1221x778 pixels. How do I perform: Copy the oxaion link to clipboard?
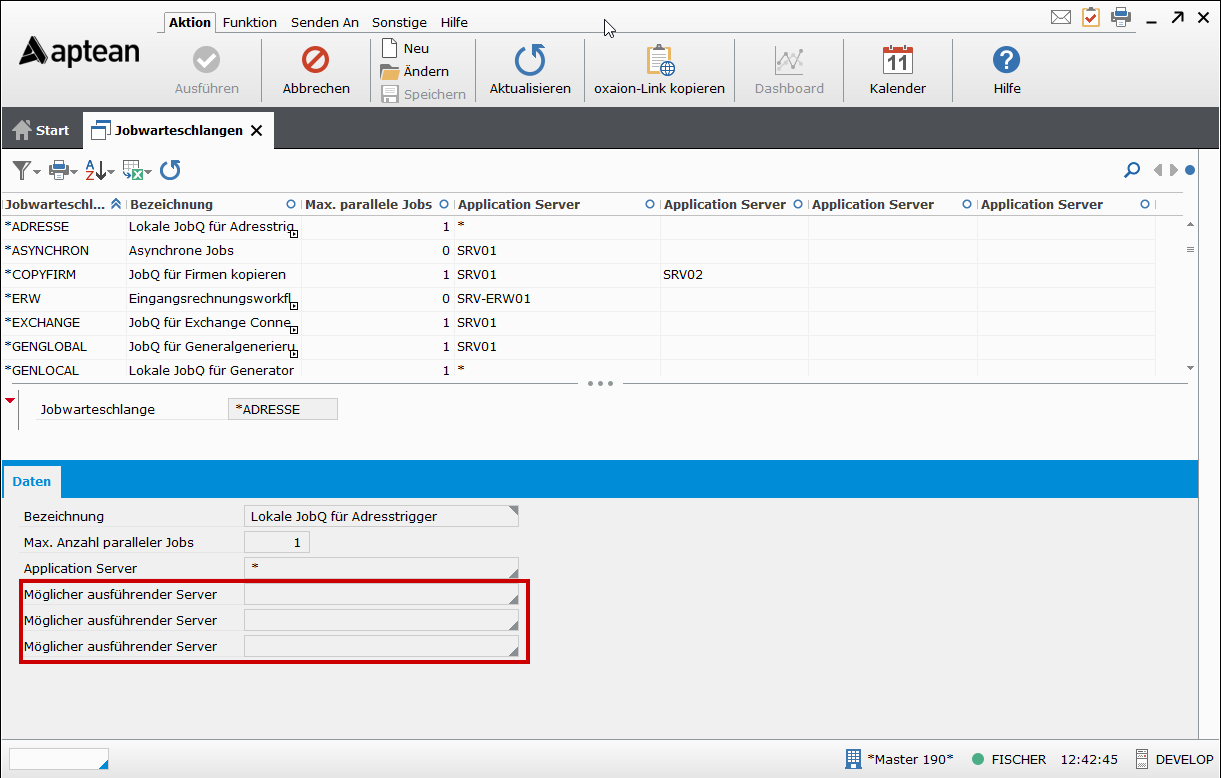point(659,62)
